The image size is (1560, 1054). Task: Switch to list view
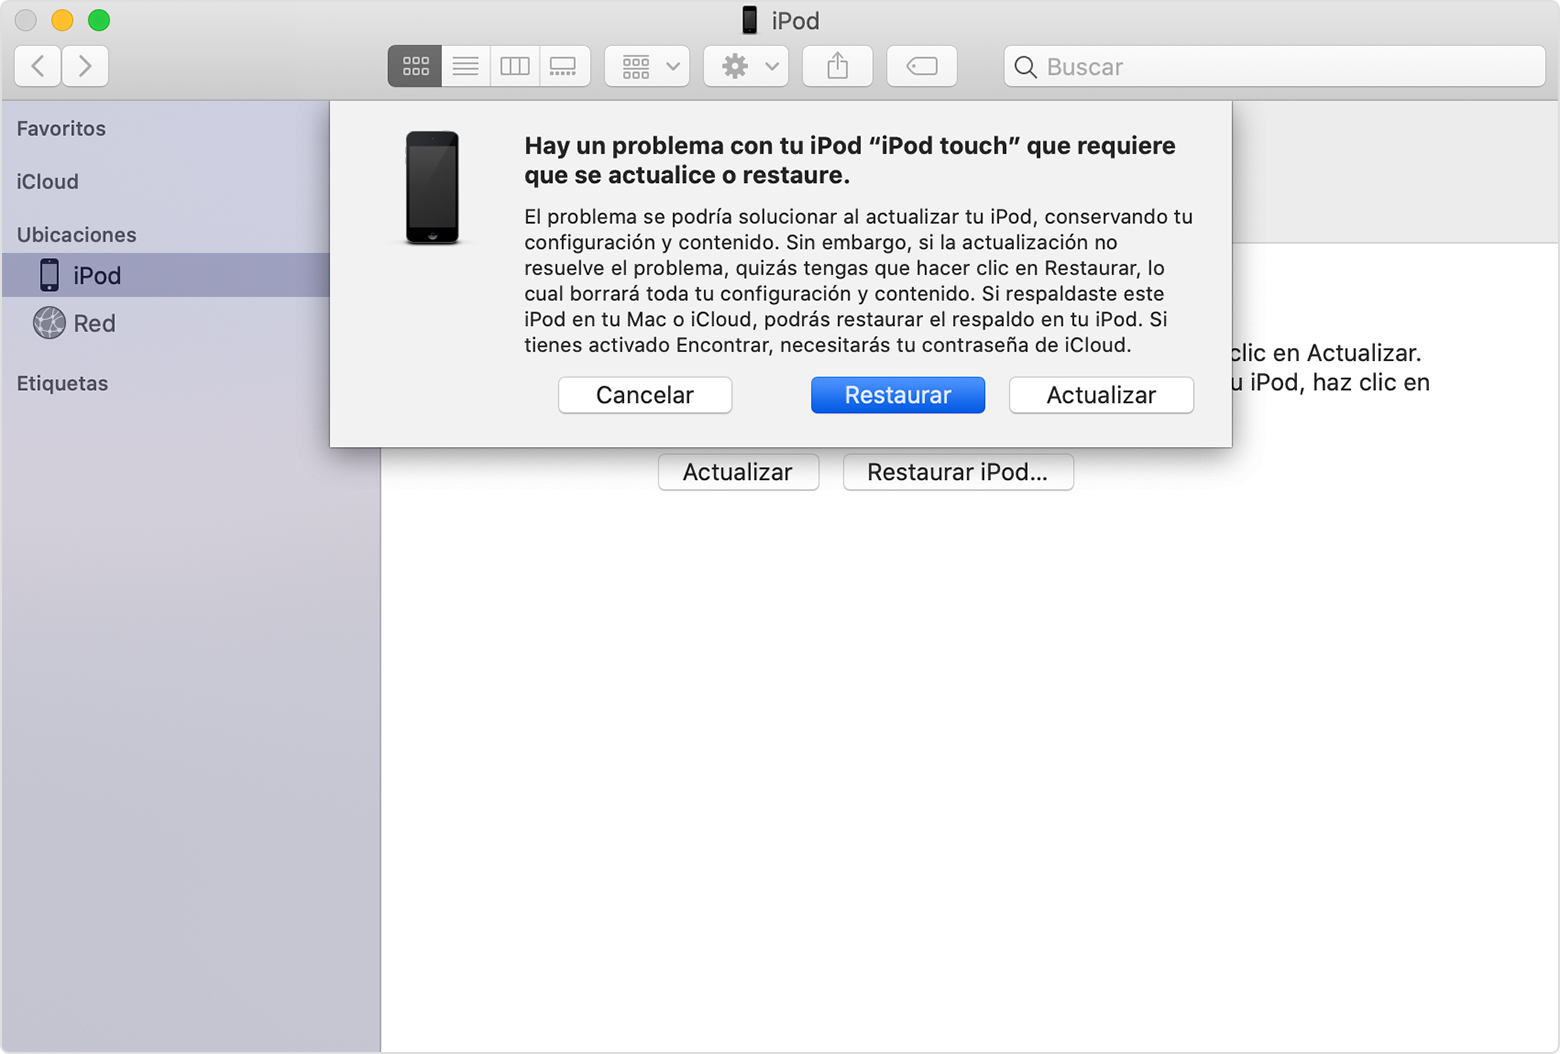click(465, 67)
